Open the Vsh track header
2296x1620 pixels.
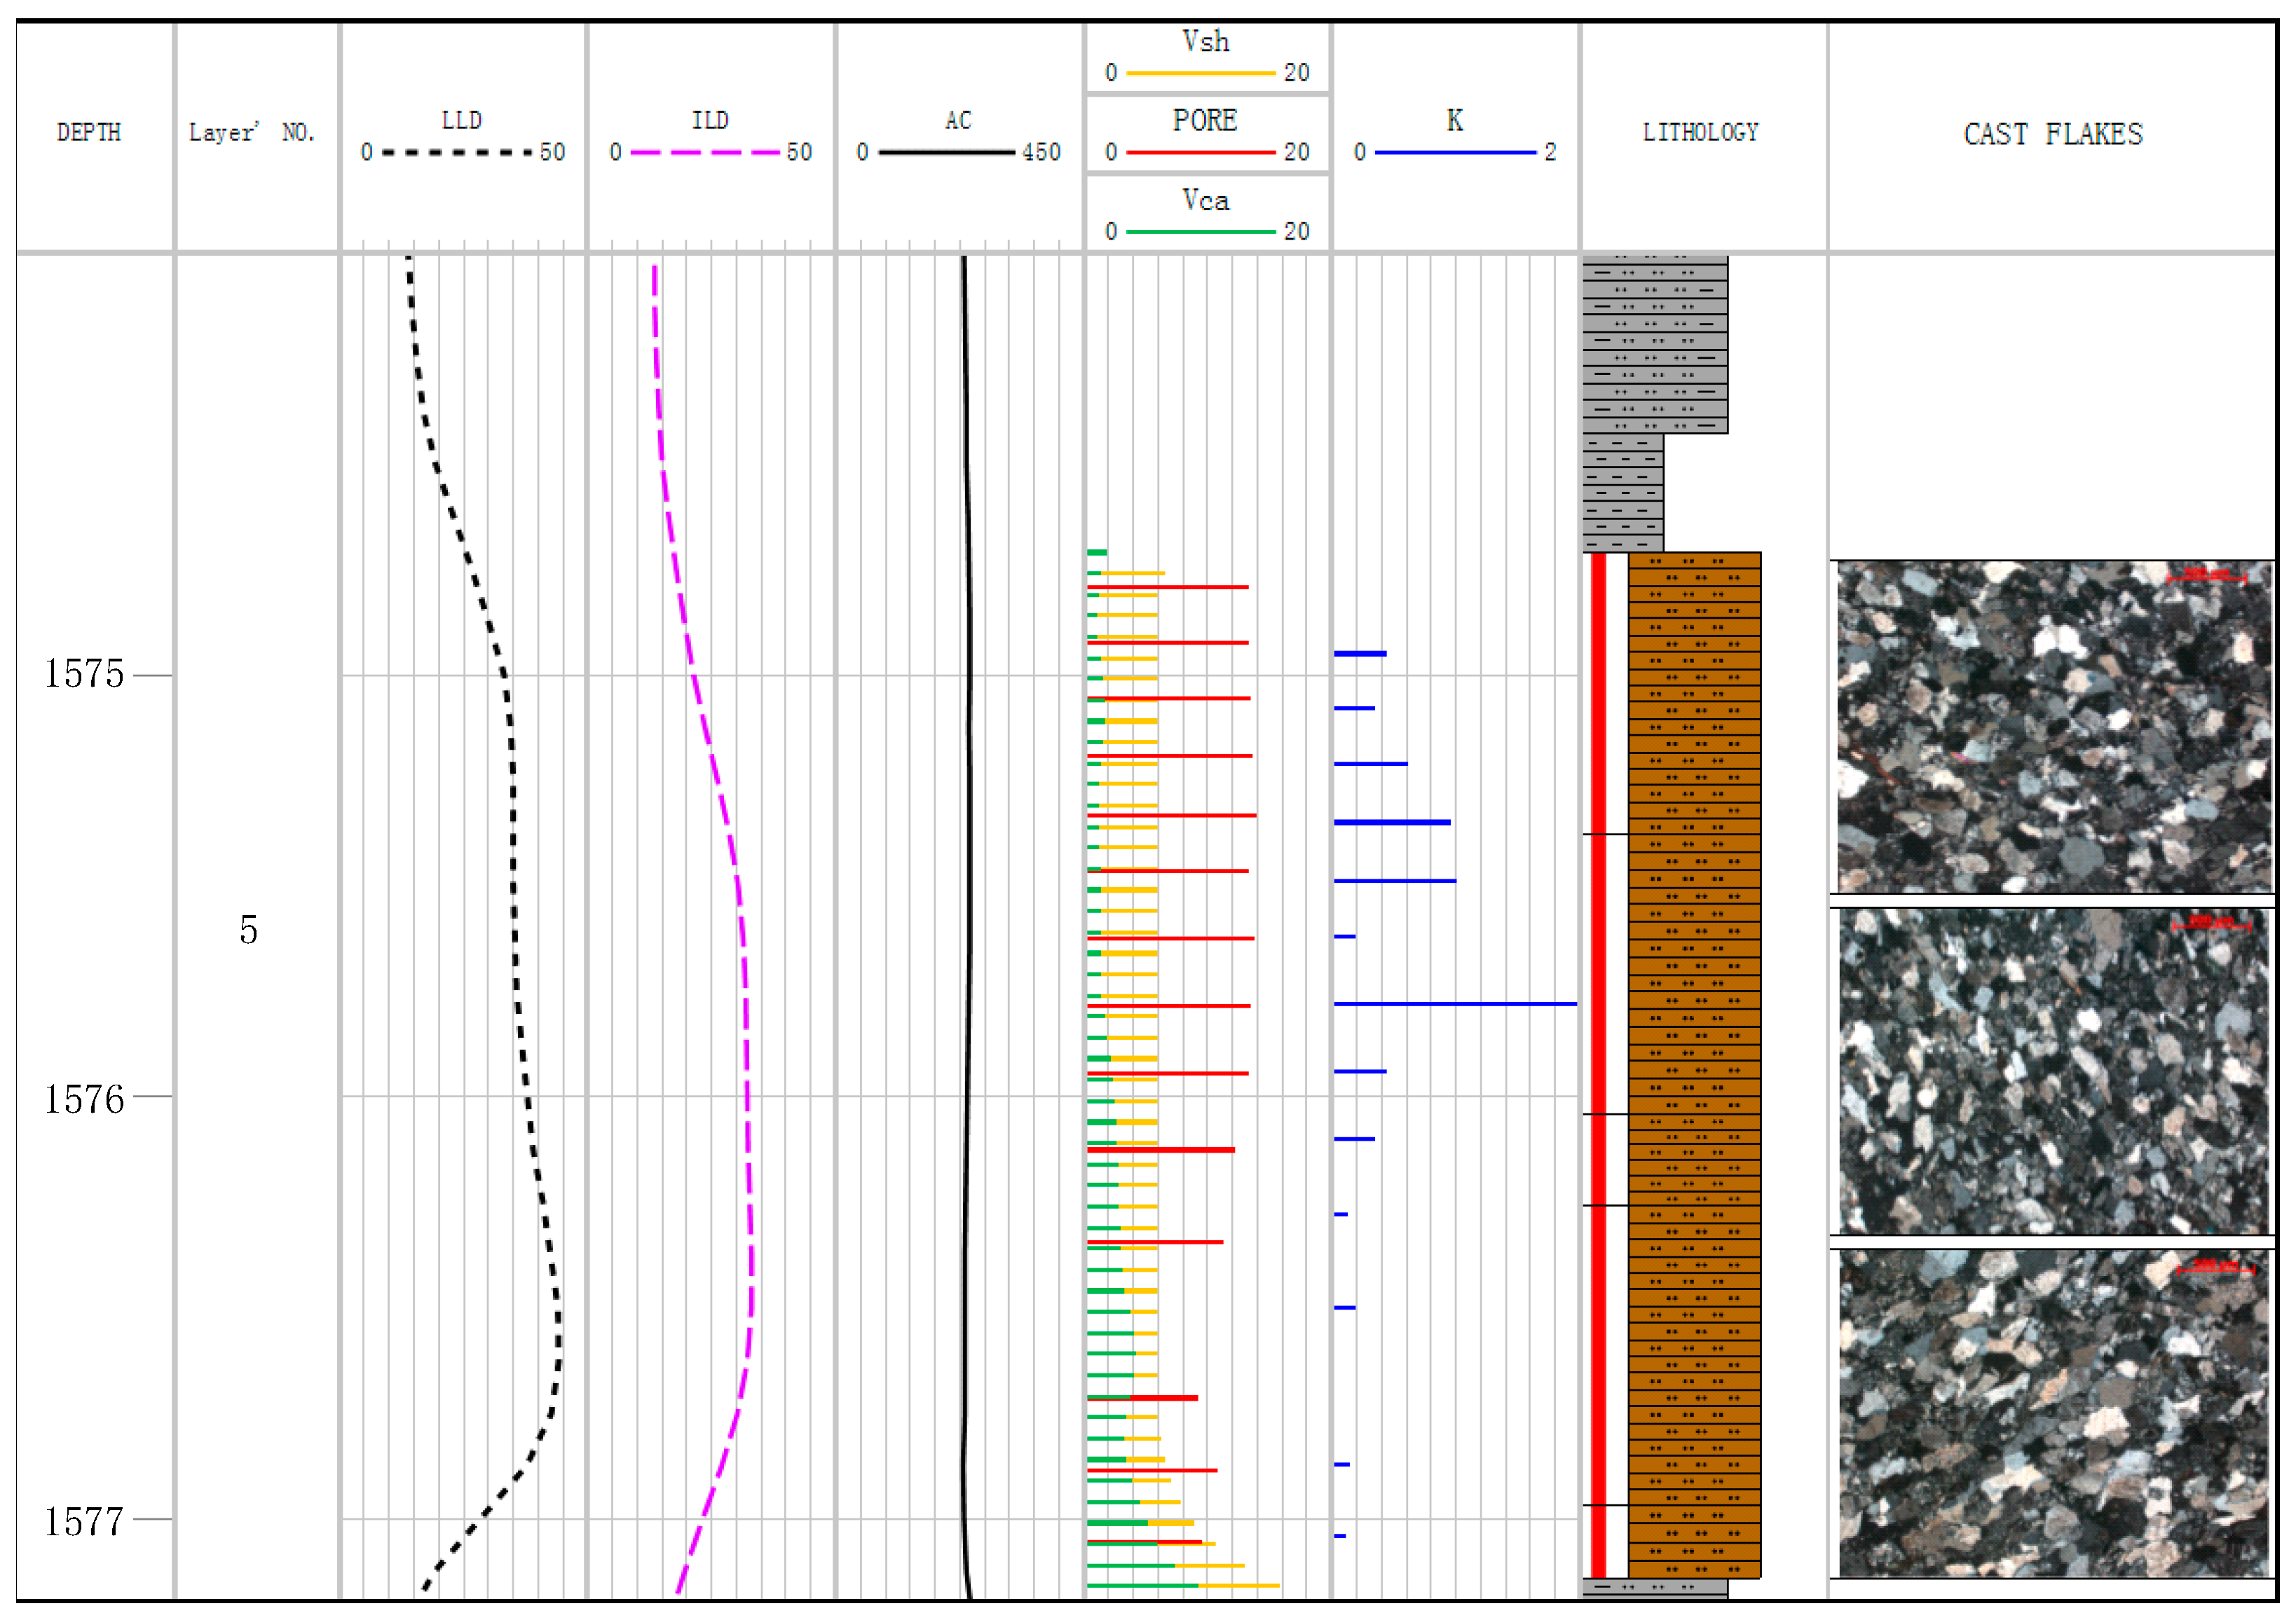[1205, 42]
